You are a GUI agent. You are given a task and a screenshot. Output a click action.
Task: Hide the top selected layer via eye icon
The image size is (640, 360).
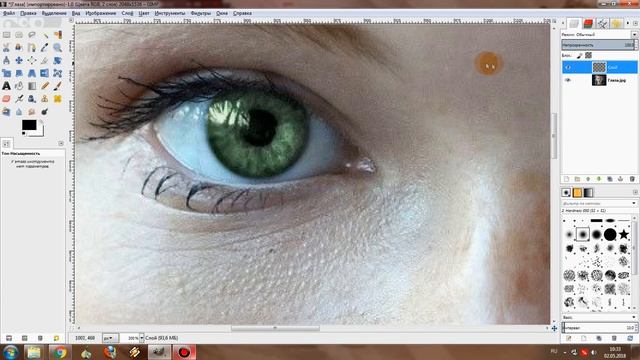[x=568, y=67]
